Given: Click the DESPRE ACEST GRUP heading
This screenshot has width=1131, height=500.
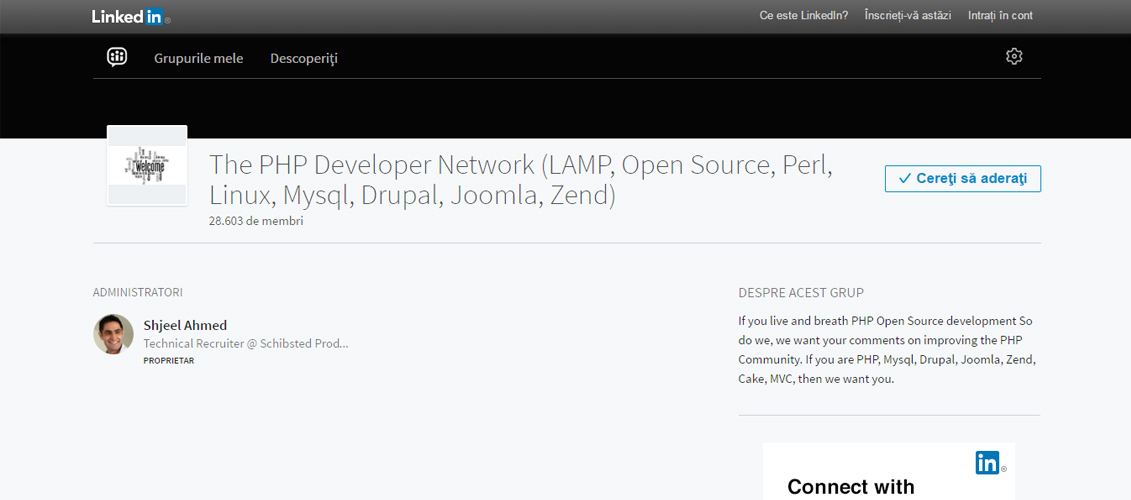Looking at the screenshot, I should coord(801,293).
